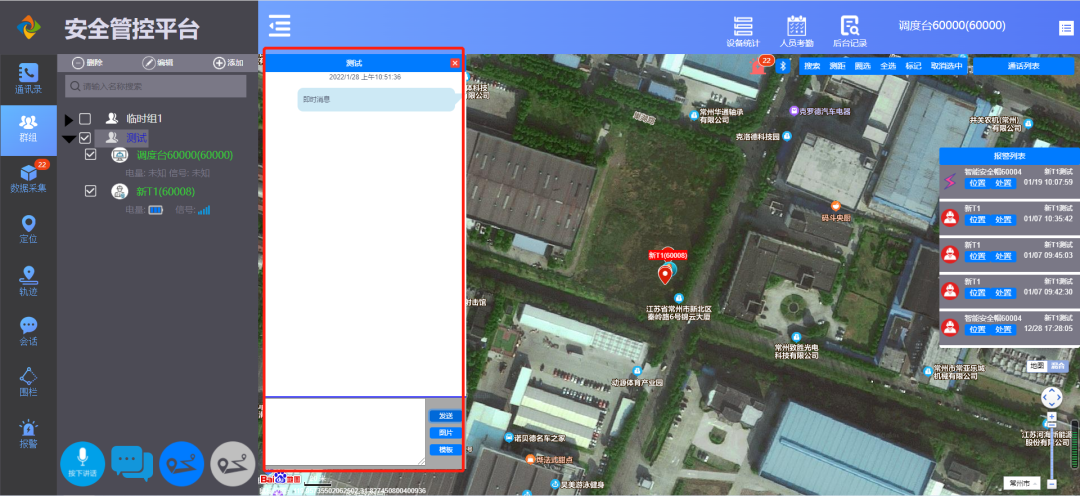Switch map to 混合 hybrid view
Viewport: 1080px width, 496px height.
point(1057,365)
